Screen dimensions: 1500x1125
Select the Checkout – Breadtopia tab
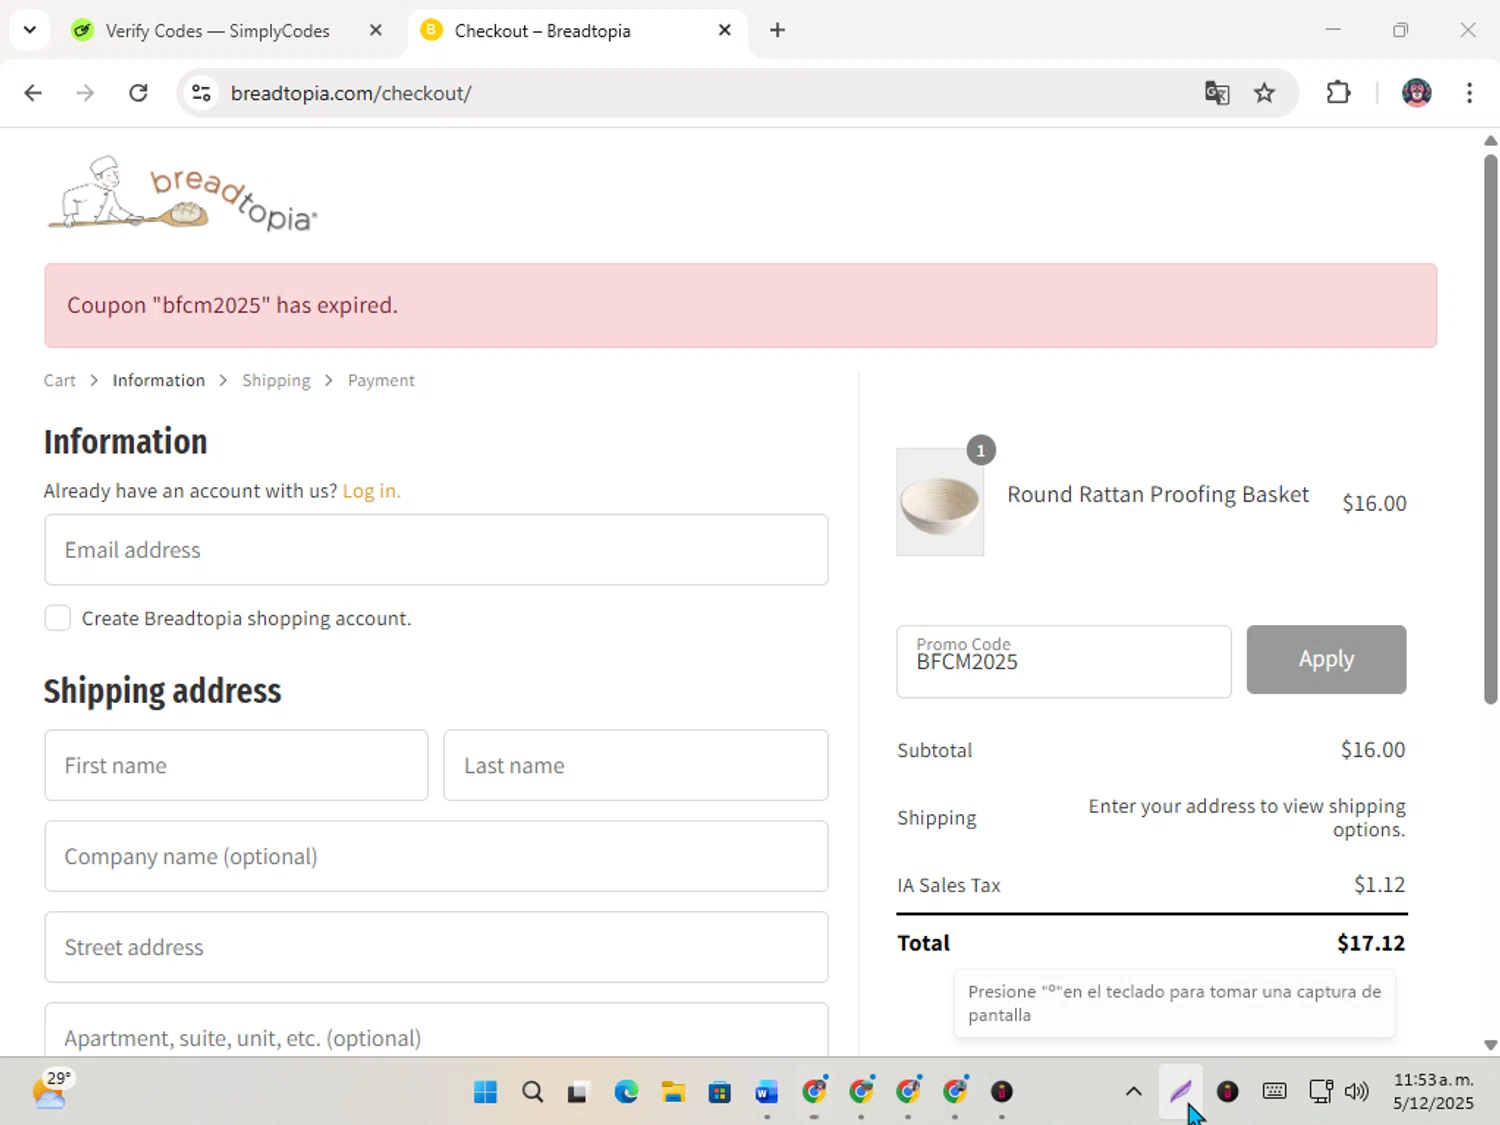point(578,31)
